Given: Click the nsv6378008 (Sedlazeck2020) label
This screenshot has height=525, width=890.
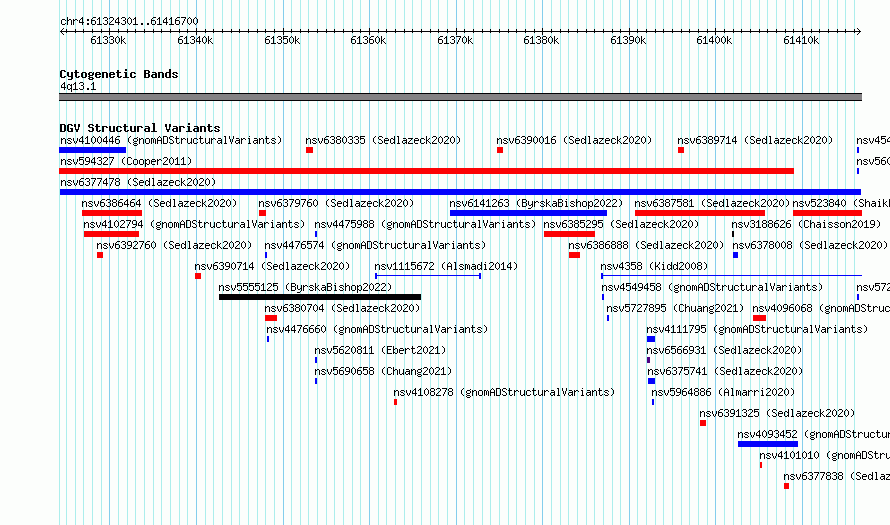Looking at the screenshot, I should click(x=810, y=245).
